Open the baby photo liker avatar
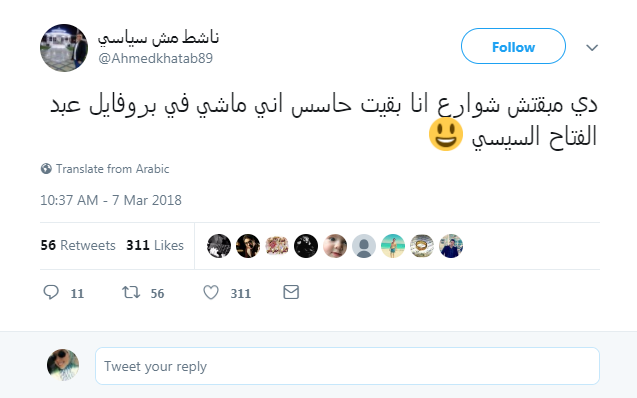637x398 pixels. point(335,246)
